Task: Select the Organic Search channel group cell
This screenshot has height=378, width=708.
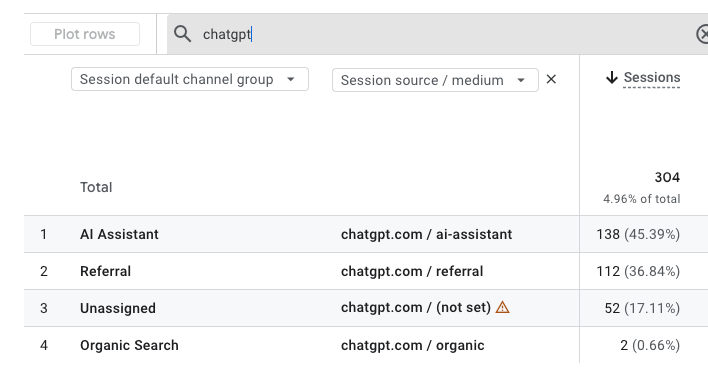Action: click(x=129, y=345)
